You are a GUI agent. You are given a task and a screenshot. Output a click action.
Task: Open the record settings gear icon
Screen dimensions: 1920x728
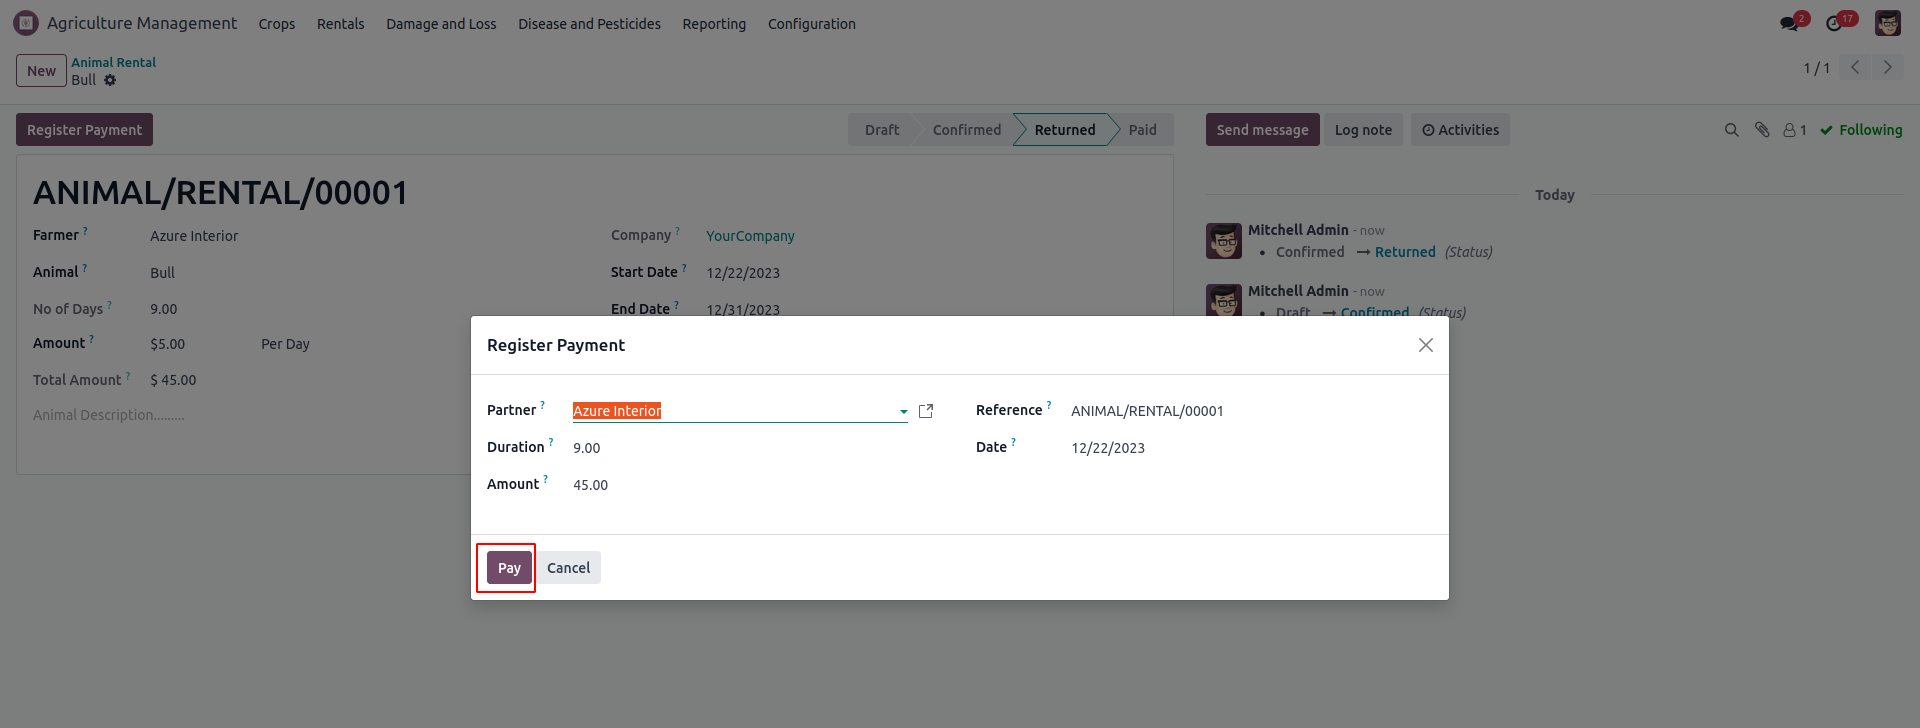[110, 80]
